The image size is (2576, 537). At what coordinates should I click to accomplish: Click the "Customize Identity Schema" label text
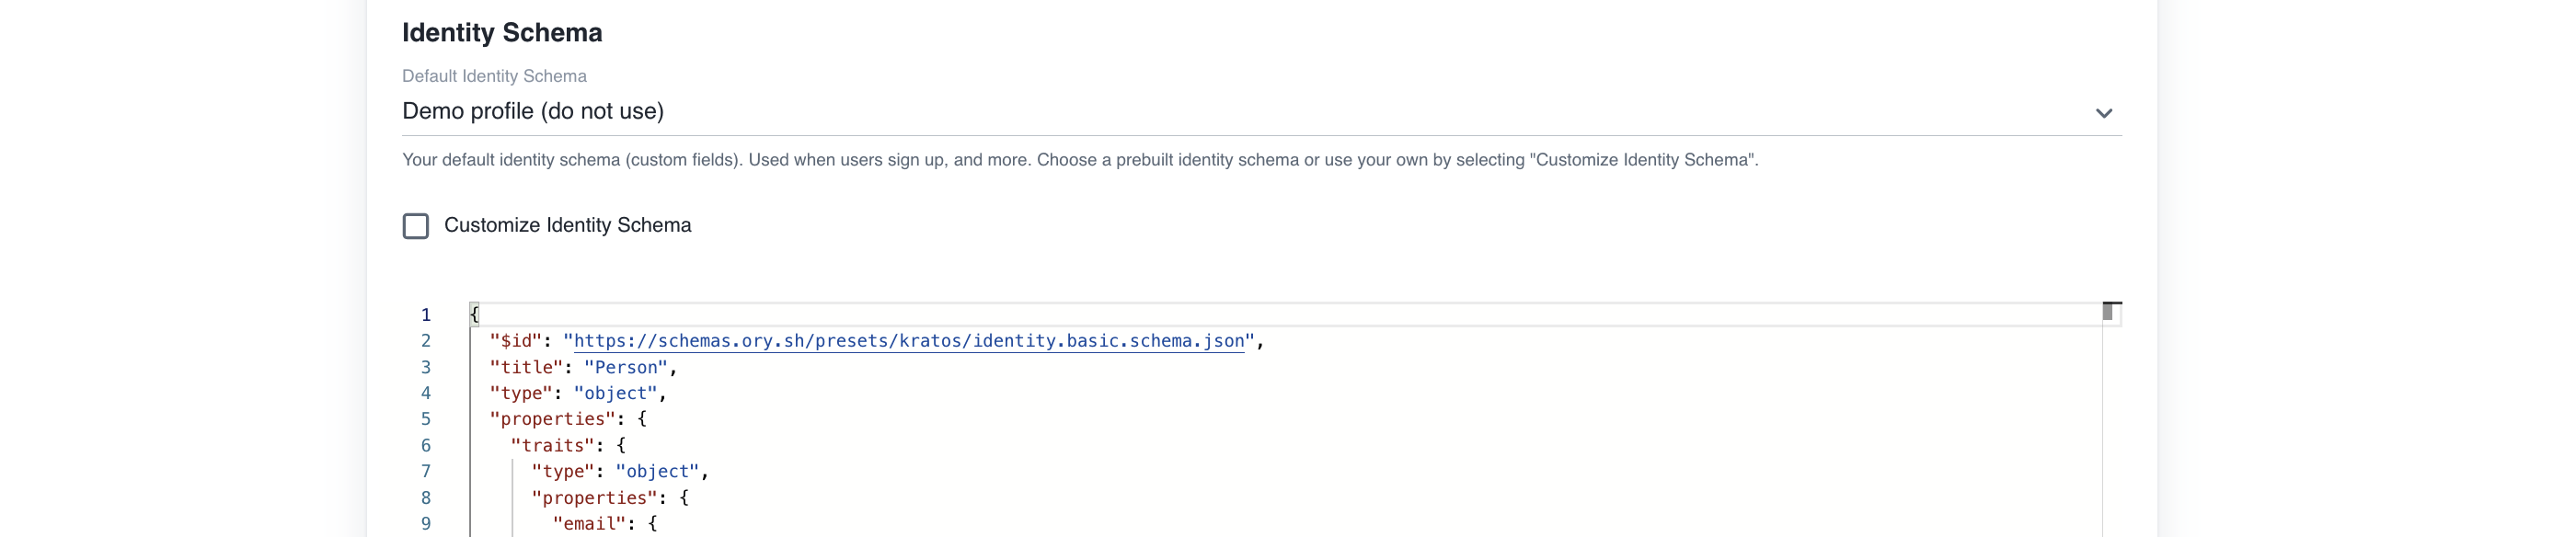click(567, 226)
